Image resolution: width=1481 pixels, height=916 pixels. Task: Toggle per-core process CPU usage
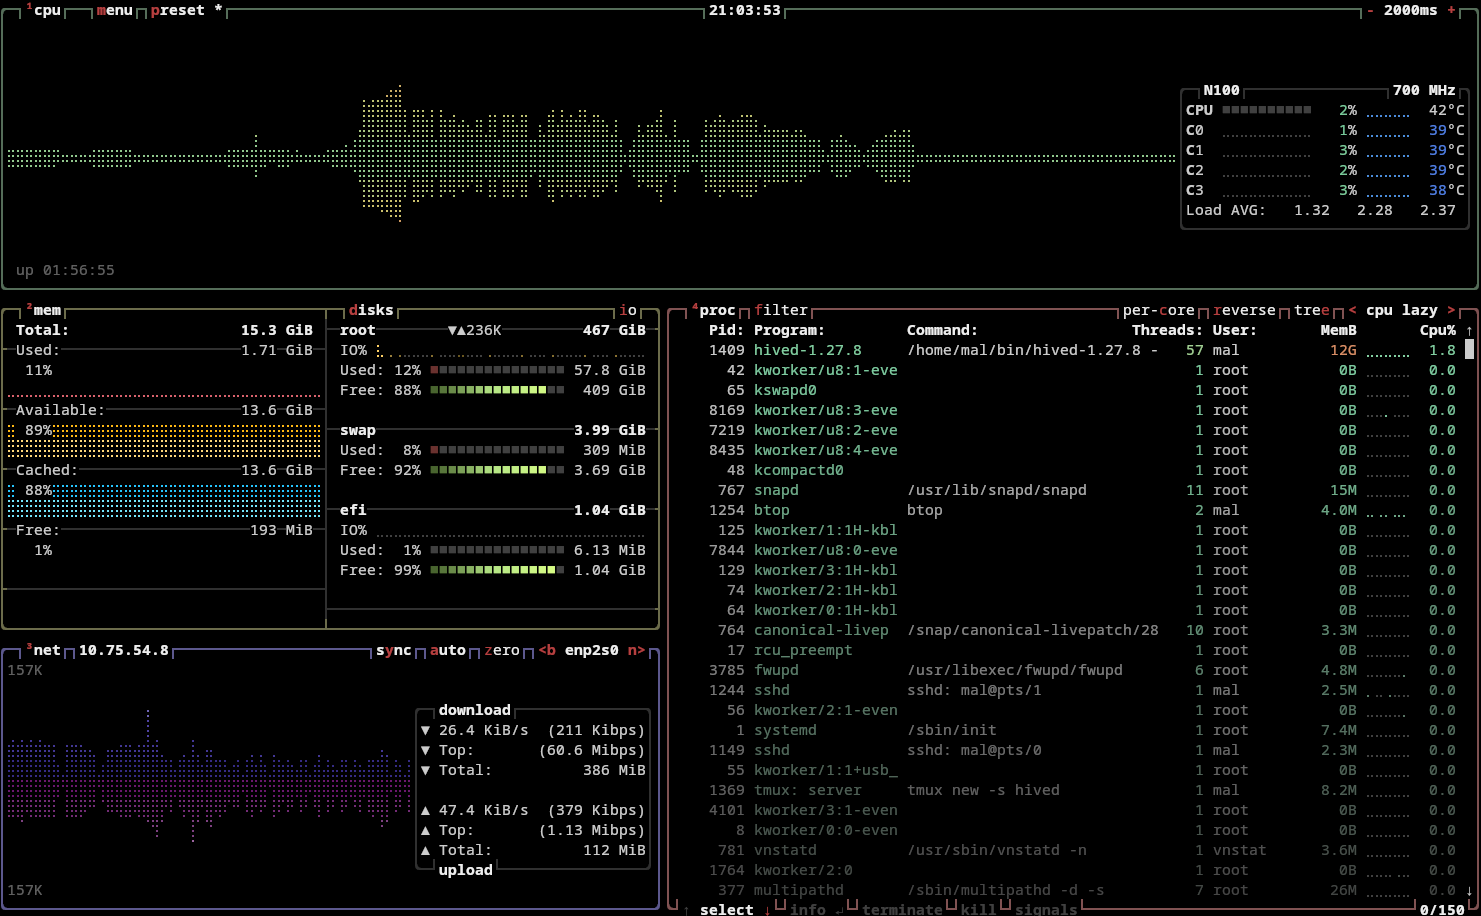point(1159,310)
